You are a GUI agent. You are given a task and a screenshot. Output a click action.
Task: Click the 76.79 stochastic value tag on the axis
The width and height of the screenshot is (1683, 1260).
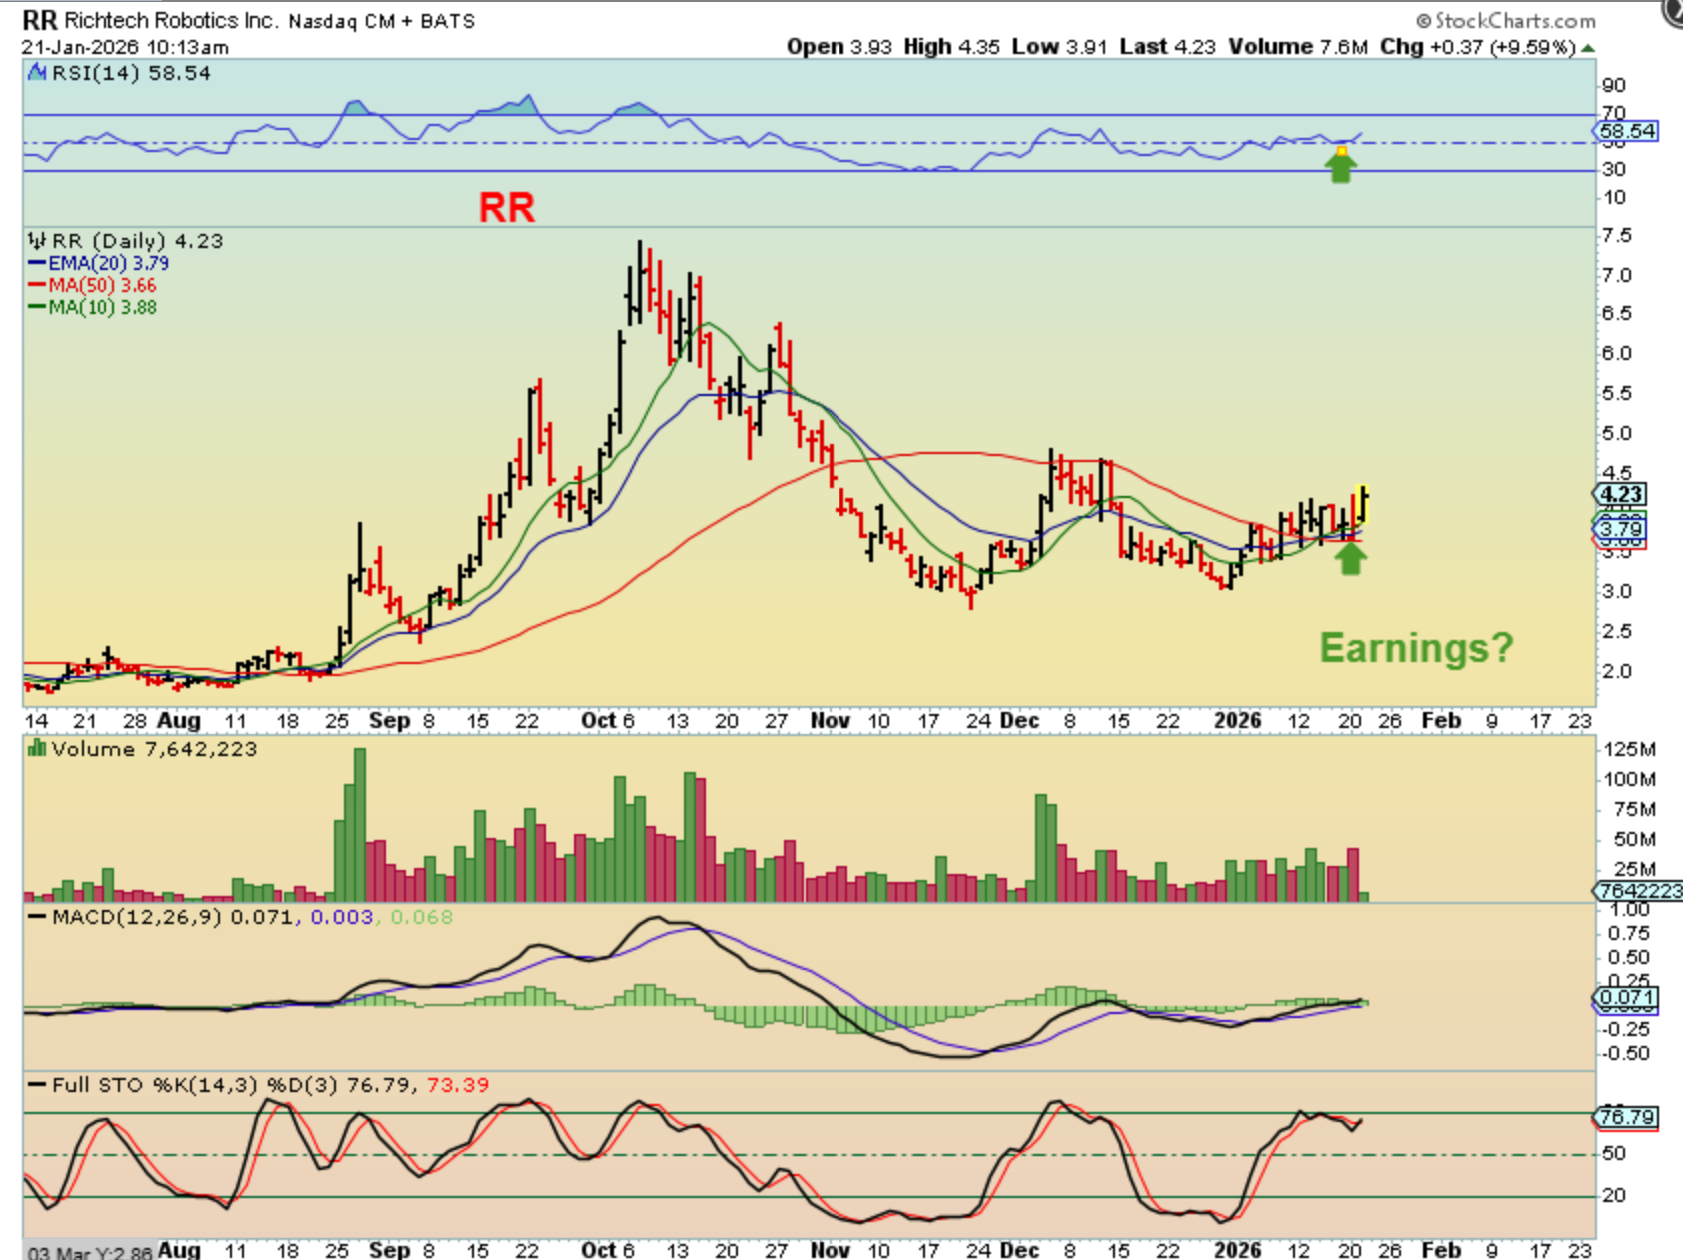pyautogui.click(x=1626, y=1117)
